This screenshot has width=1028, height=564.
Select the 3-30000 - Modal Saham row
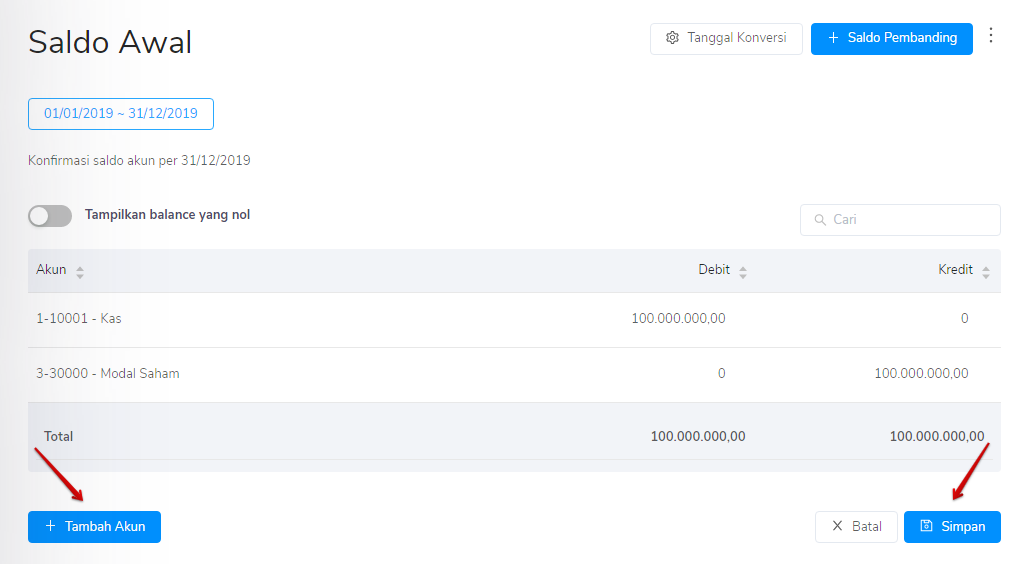click(108, 374)
